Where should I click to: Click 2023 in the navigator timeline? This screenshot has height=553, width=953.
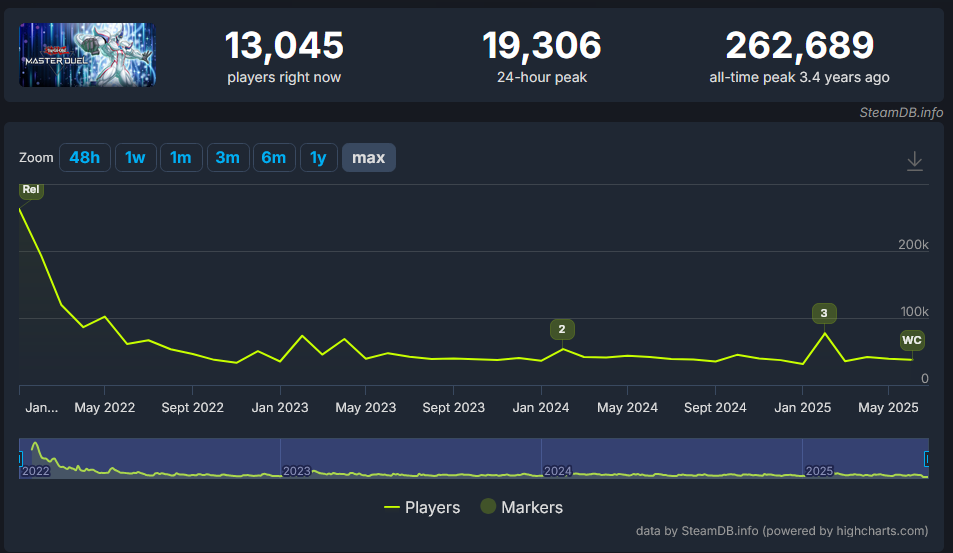coord(297,471)
